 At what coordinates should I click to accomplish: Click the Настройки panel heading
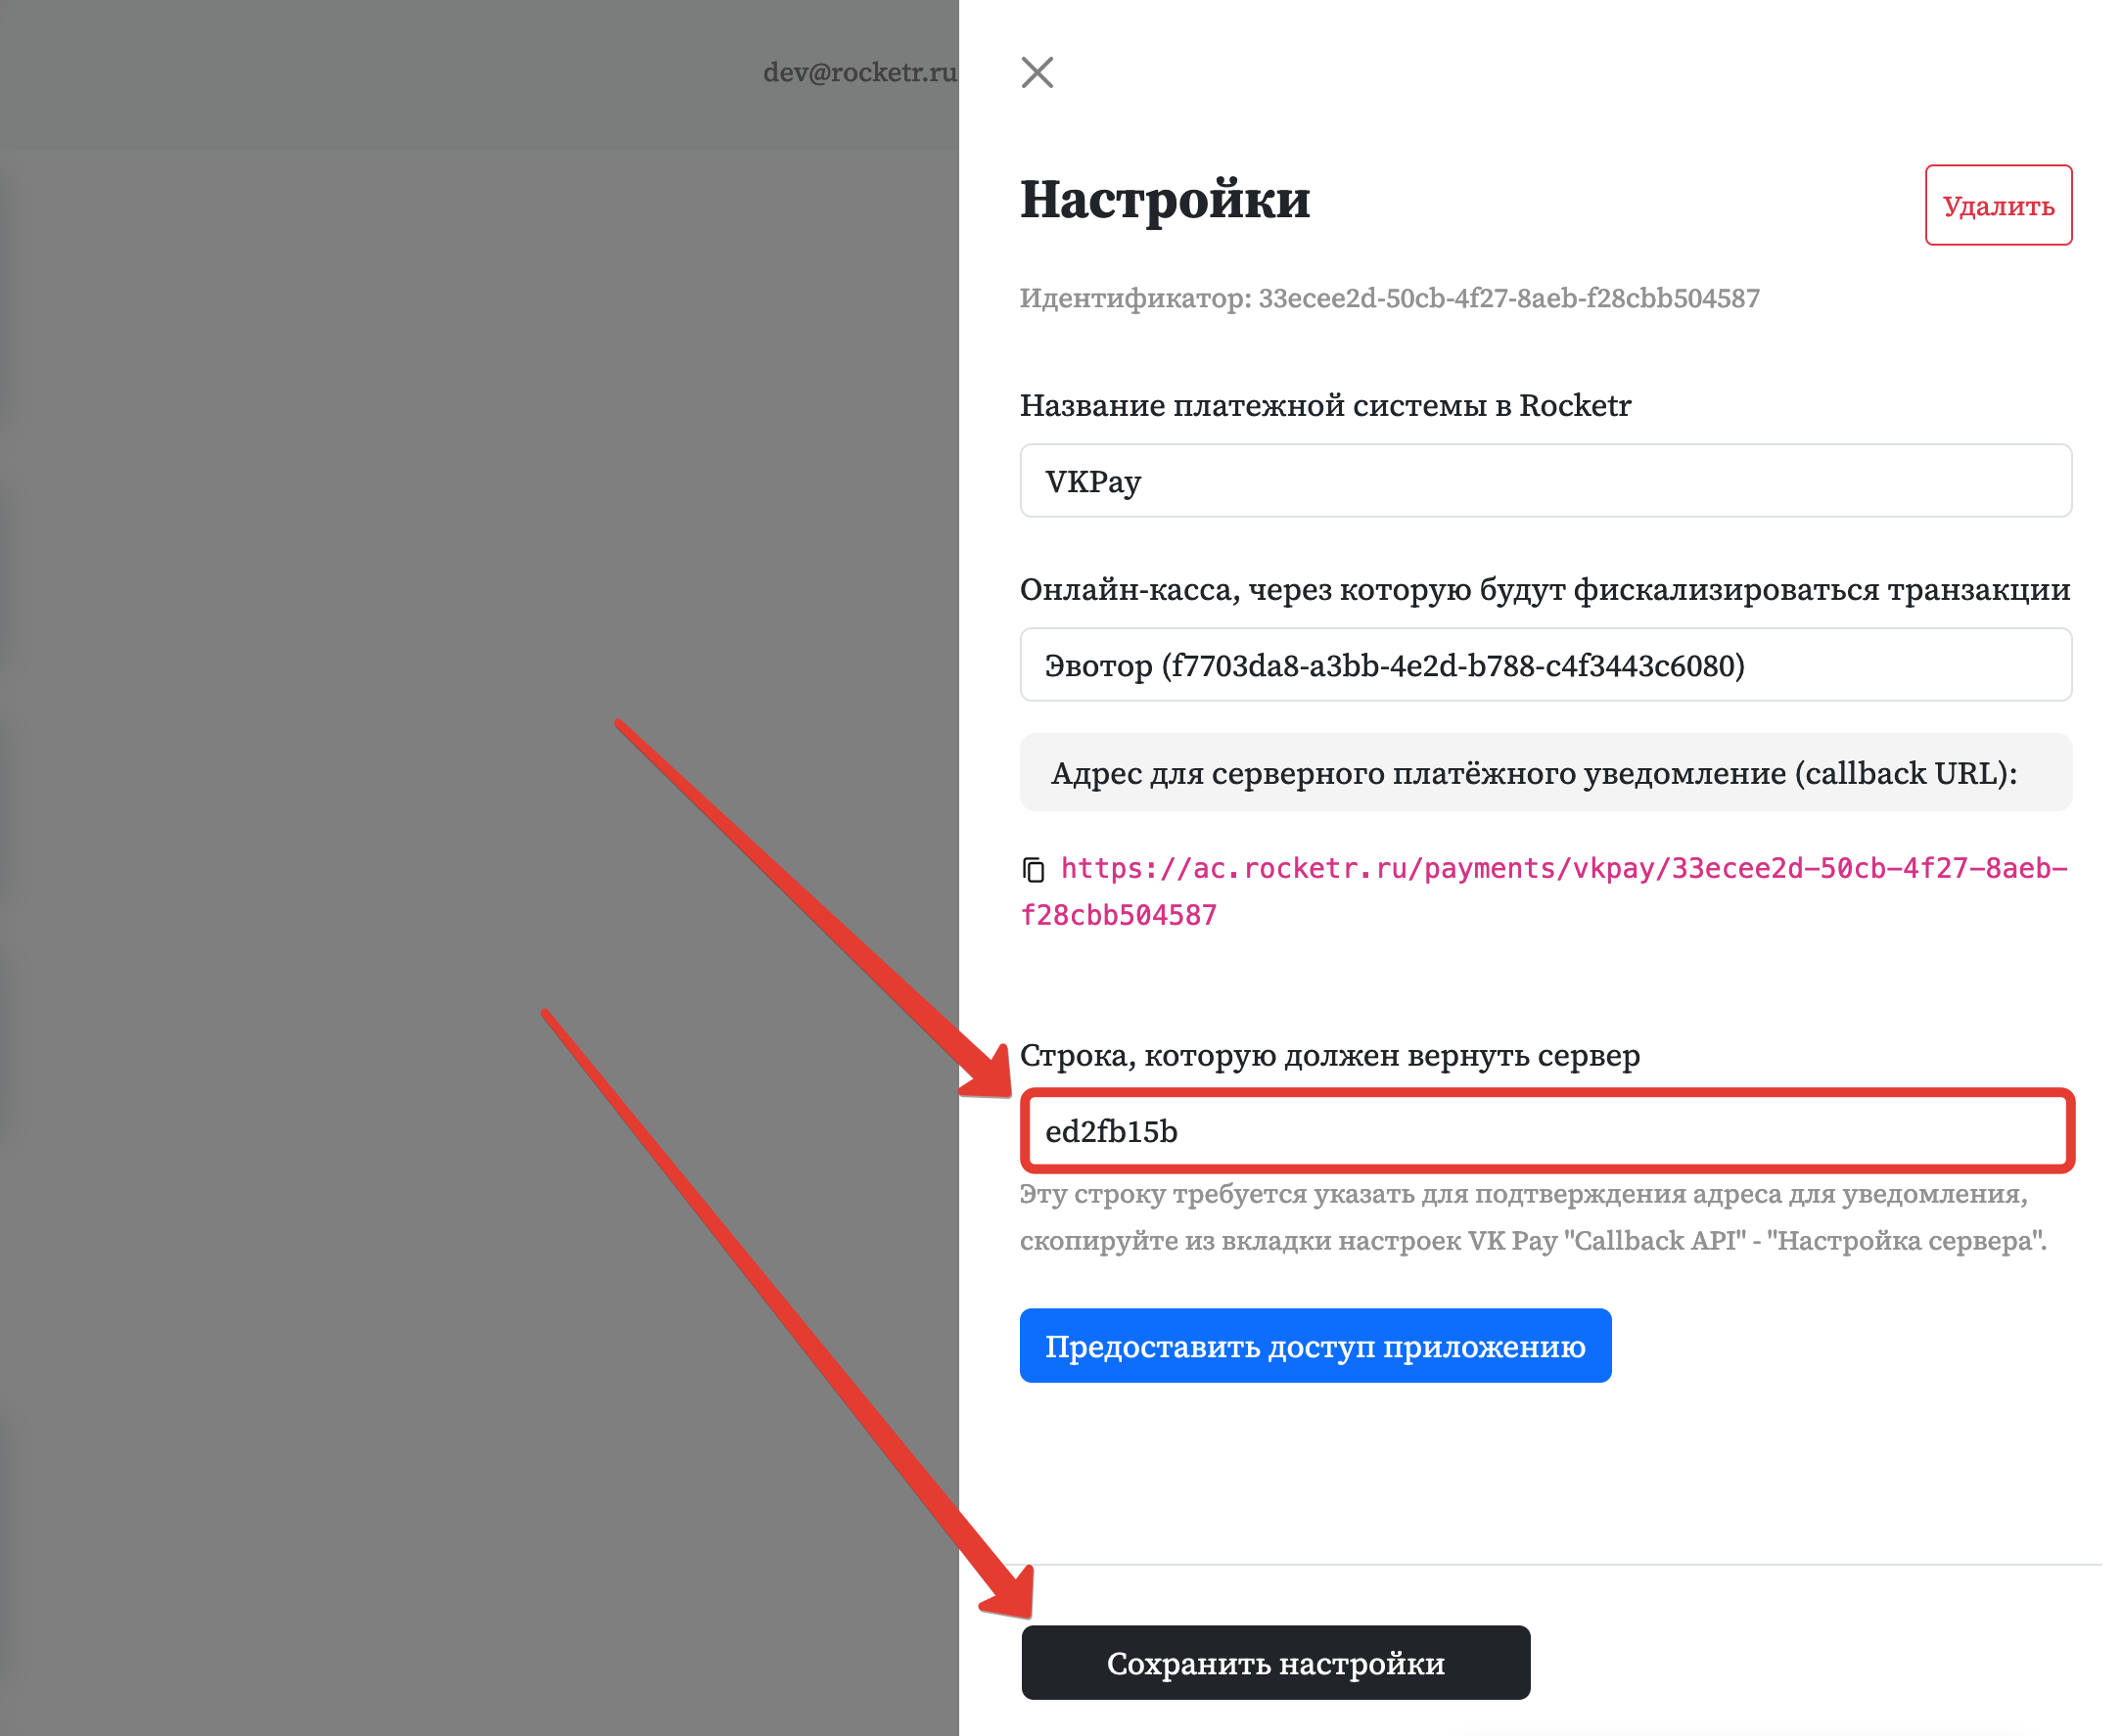1164,200
